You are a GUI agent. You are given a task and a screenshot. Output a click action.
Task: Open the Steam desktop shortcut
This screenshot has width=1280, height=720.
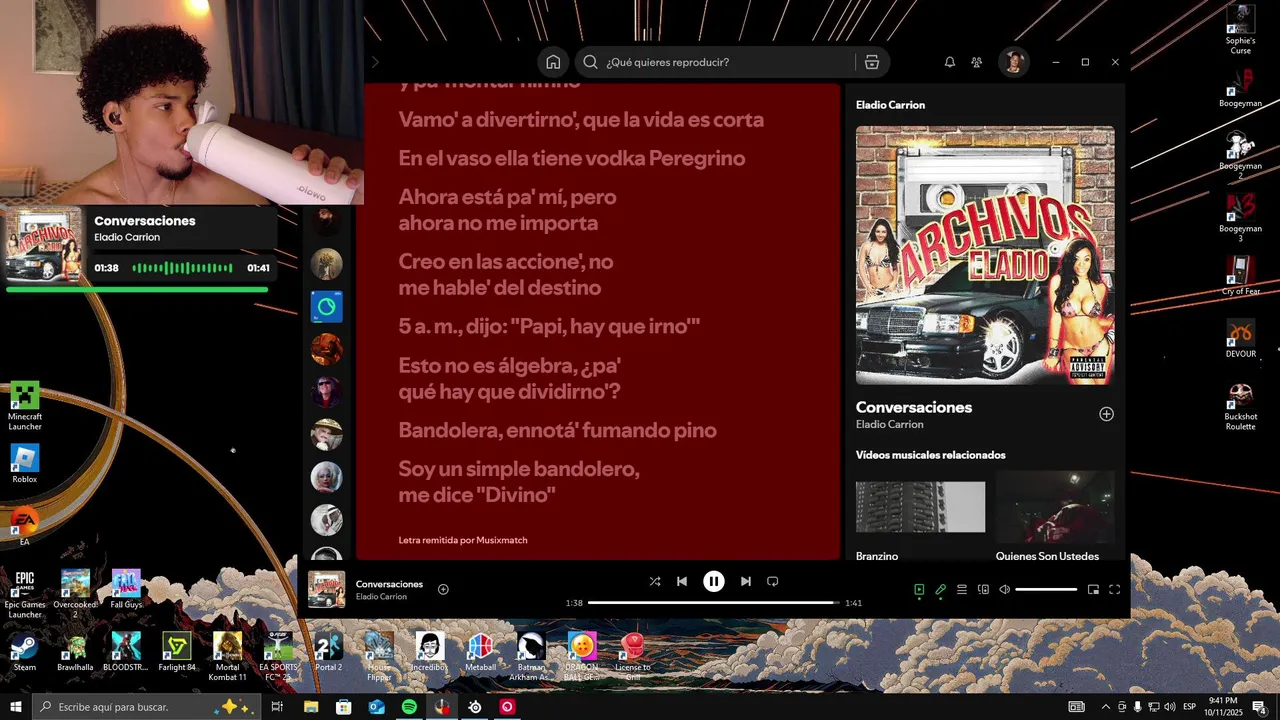tap(25, 651)
